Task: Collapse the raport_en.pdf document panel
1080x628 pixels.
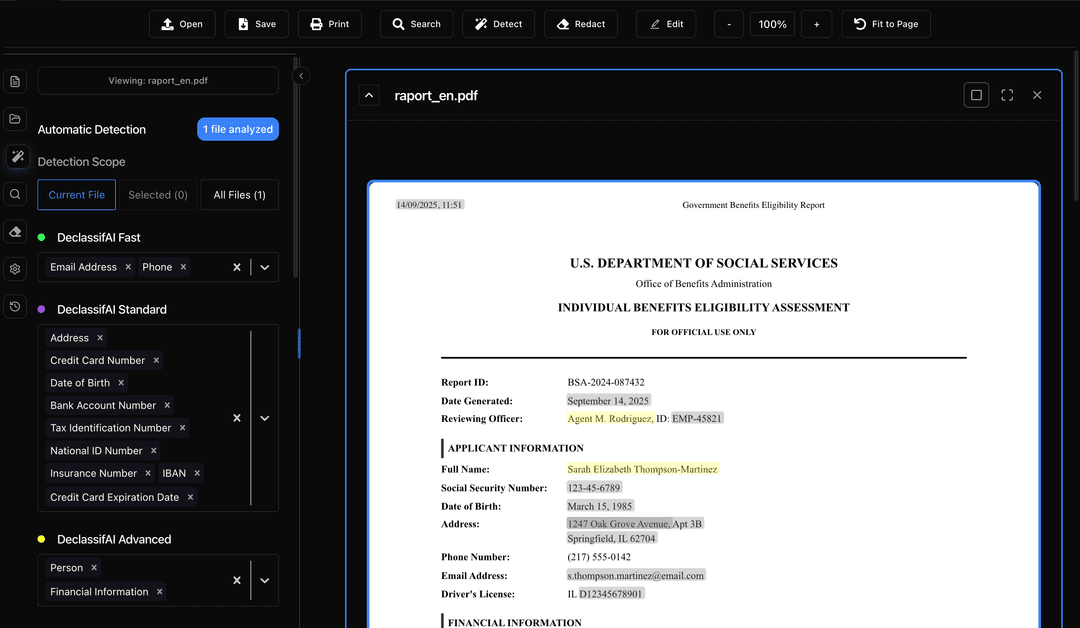Action: (x=369, y=95)
